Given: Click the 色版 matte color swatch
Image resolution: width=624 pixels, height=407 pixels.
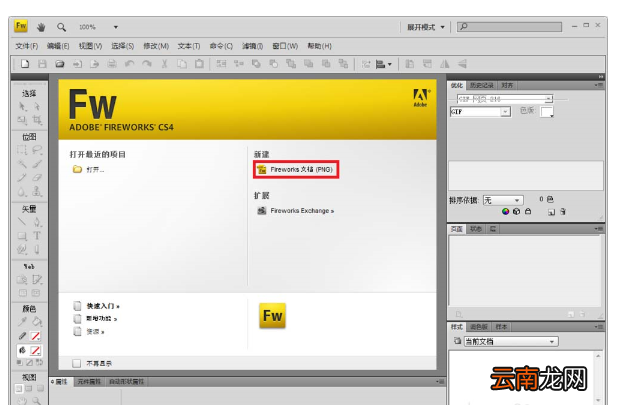Looking at the screenshot, I should (547, 112).
